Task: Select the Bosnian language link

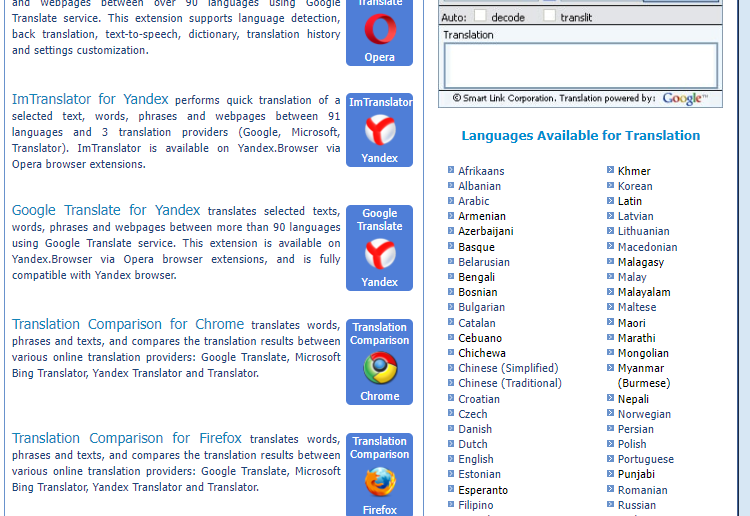Action: [x=477, y=292]
